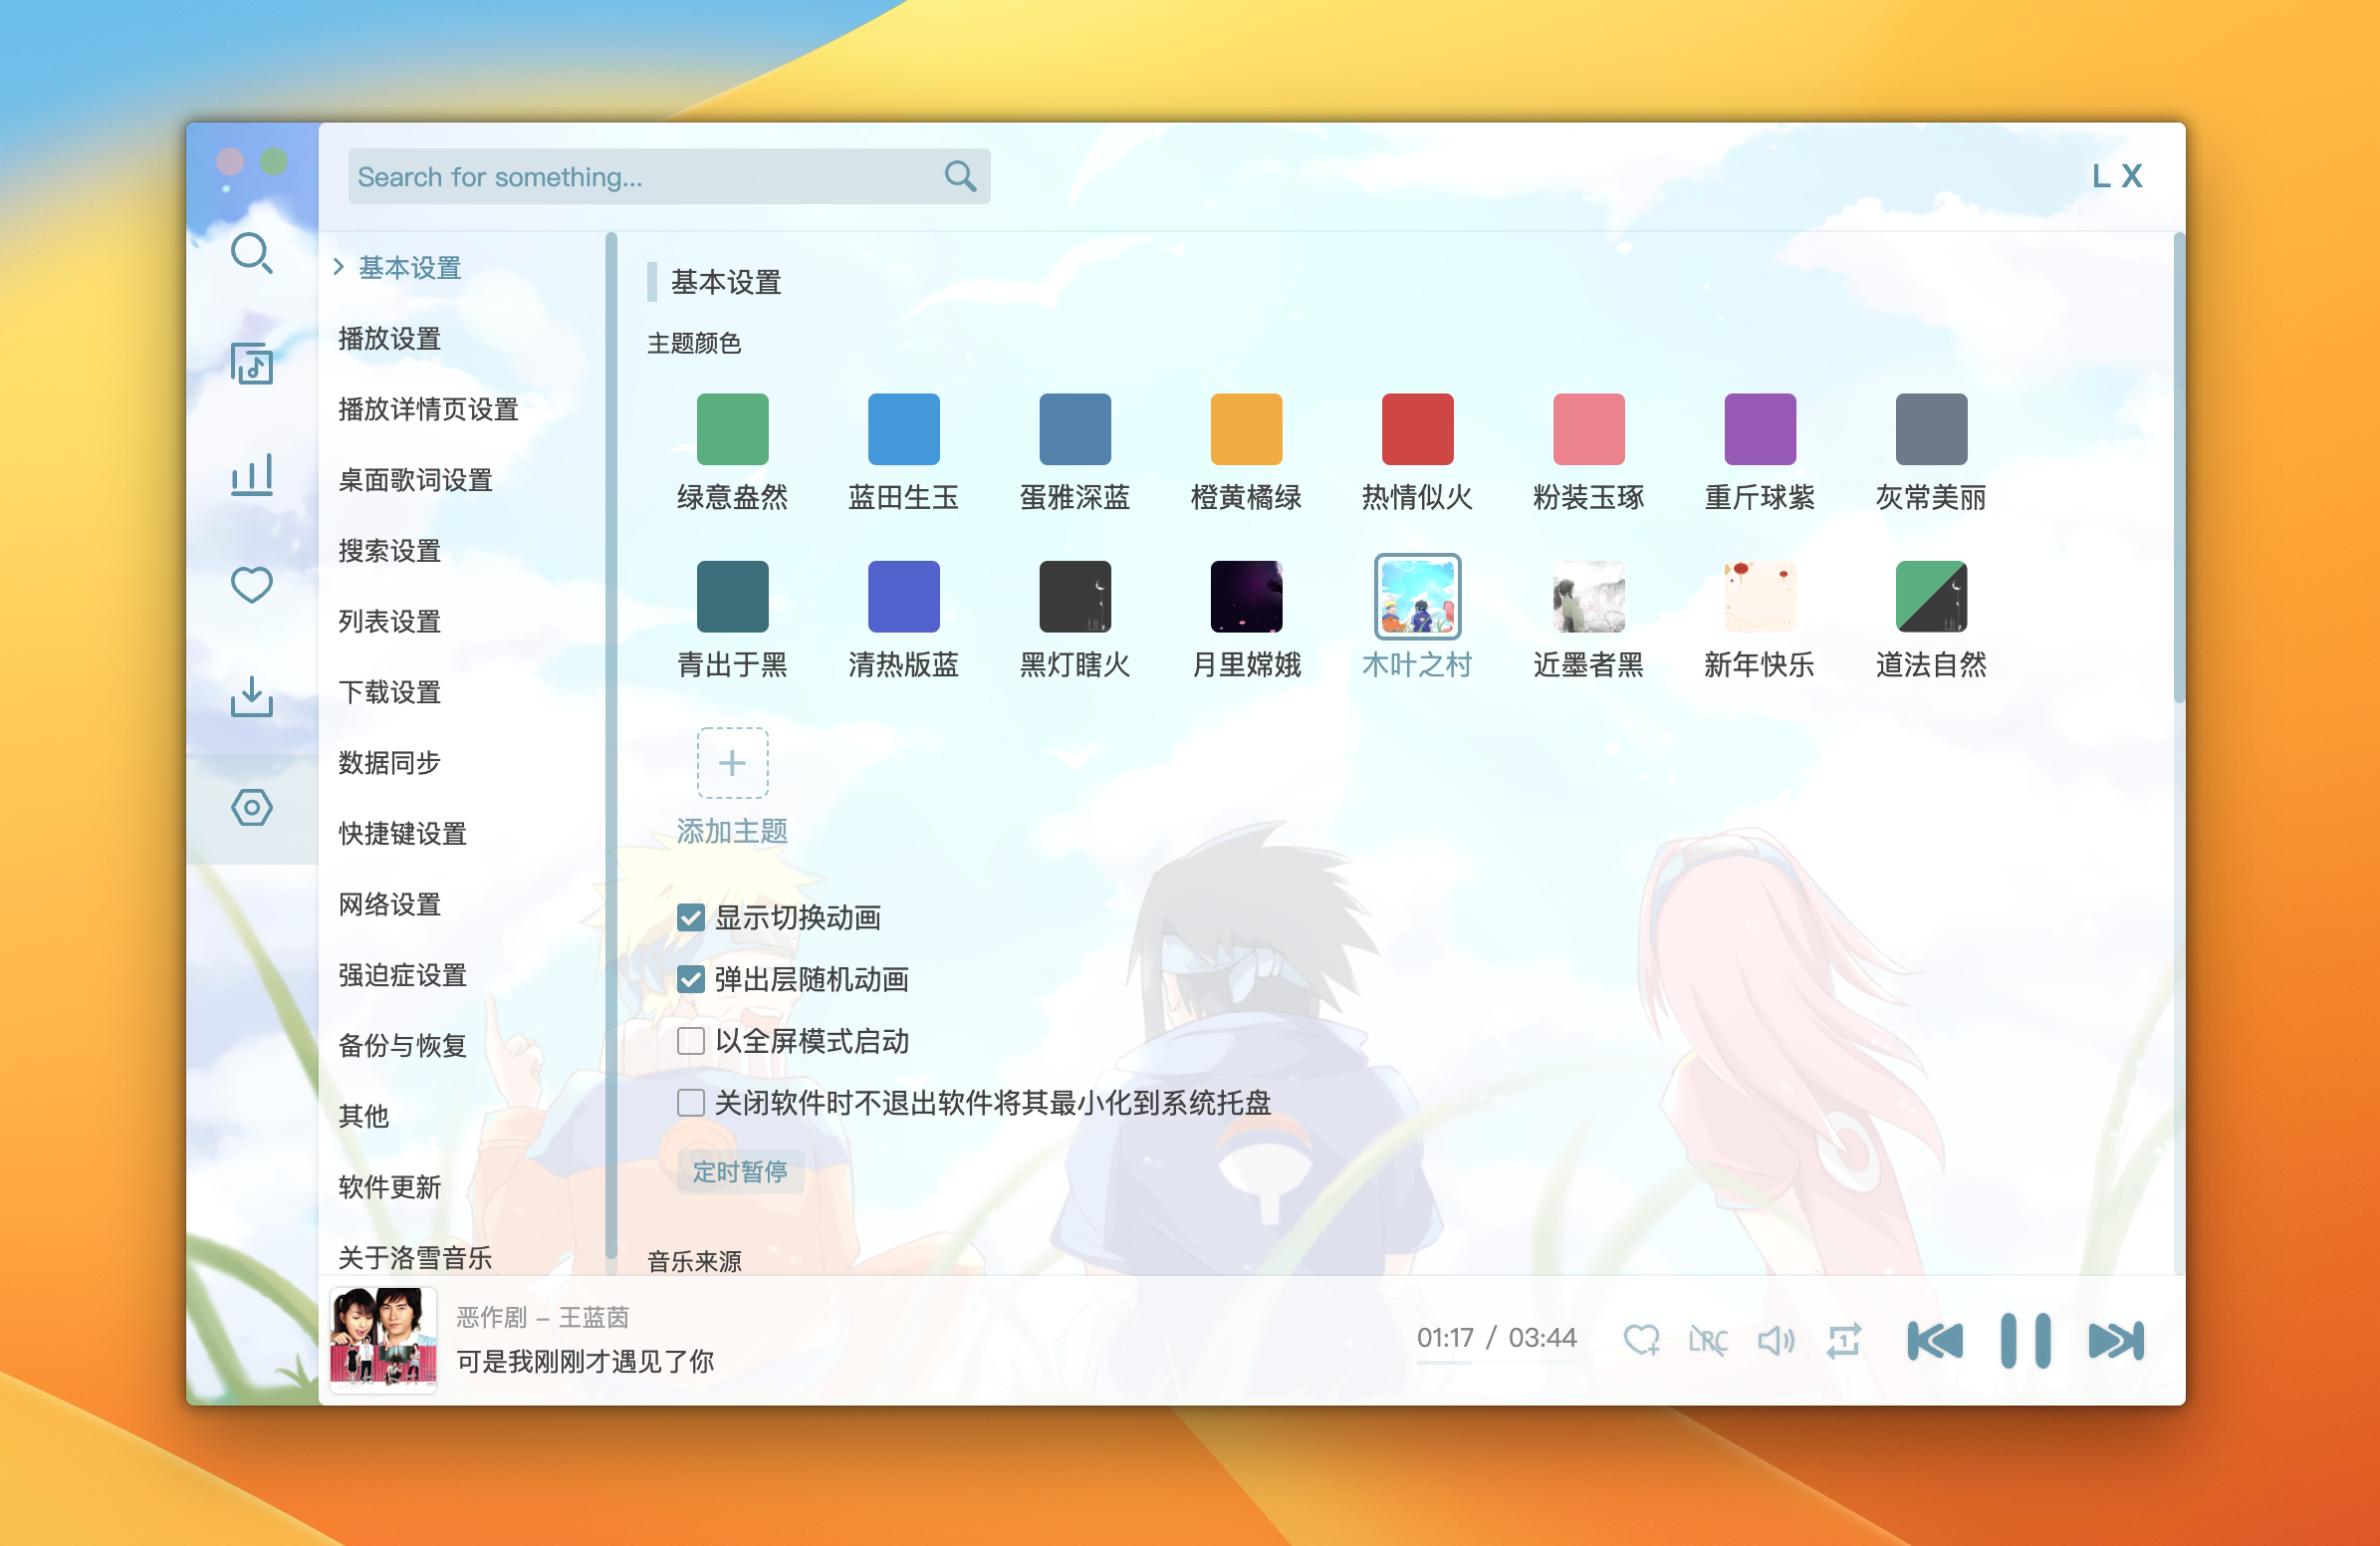Click the arrow beside 基本设置

click(x=339, y=267)
